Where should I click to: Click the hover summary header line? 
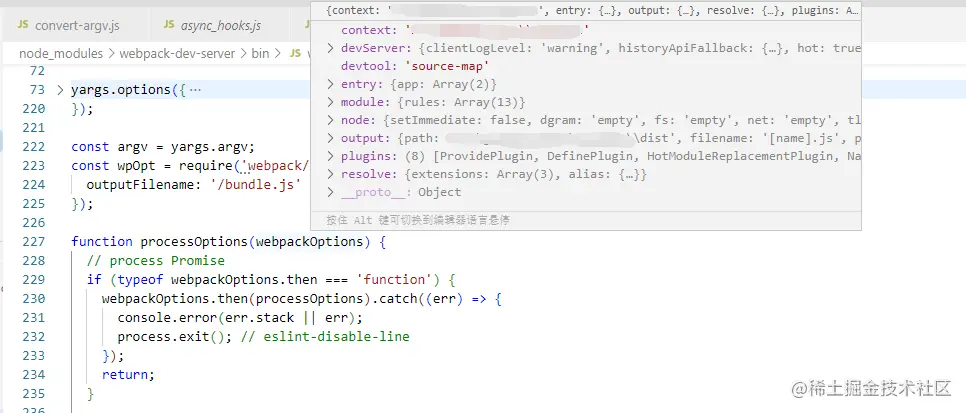tap(585, 10)
